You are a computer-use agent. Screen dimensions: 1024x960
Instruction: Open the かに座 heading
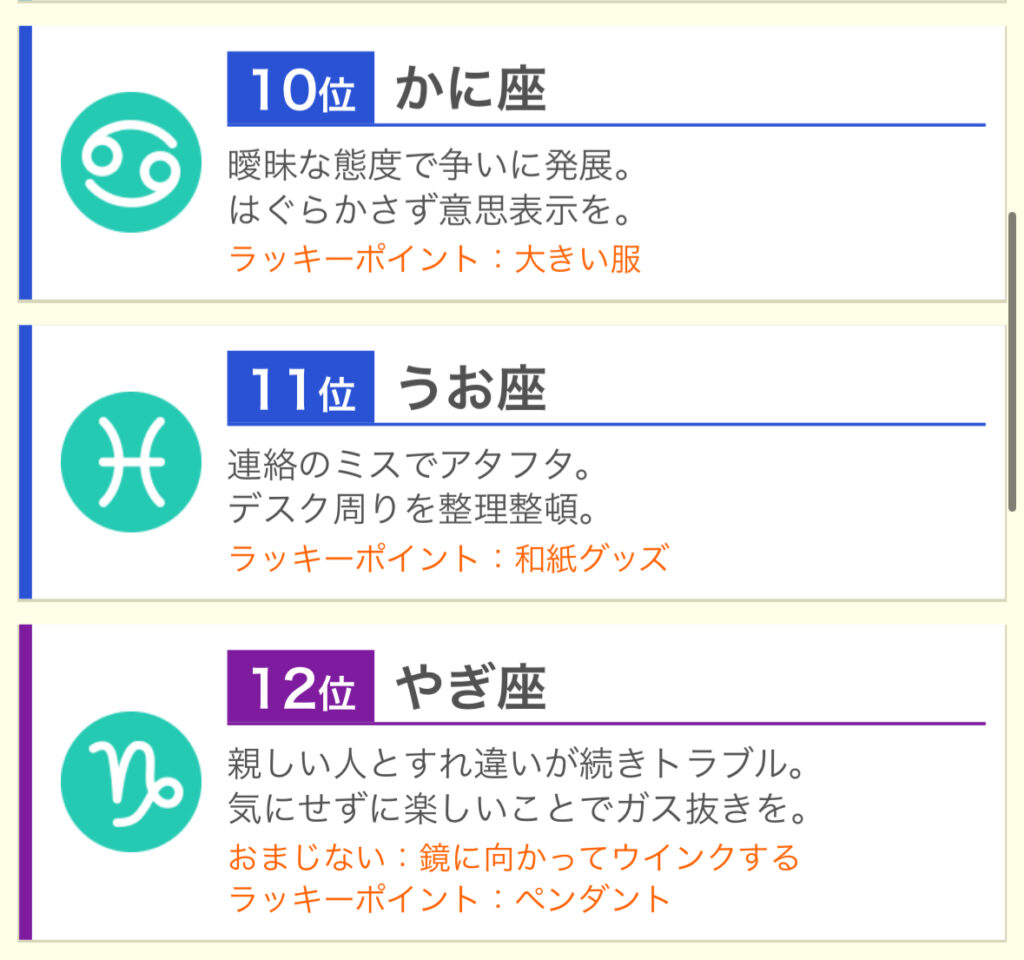471,89
